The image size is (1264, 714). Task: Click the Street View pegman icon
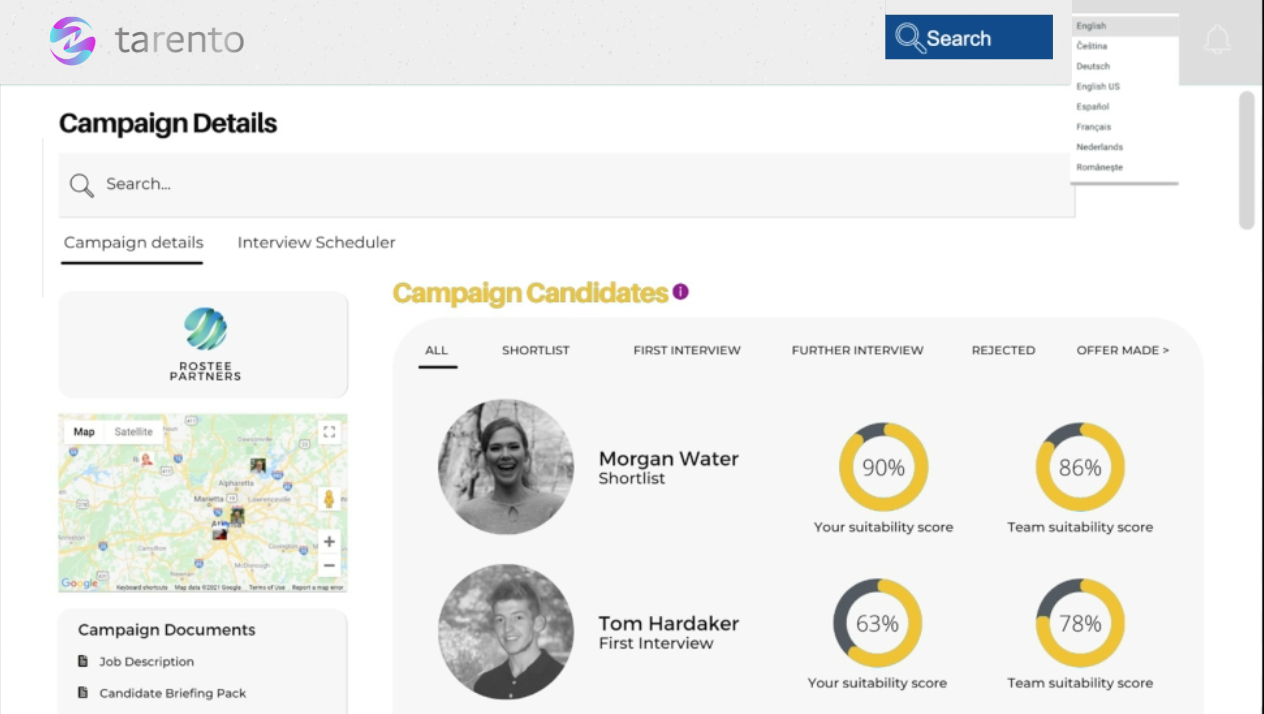pos(328,499)
